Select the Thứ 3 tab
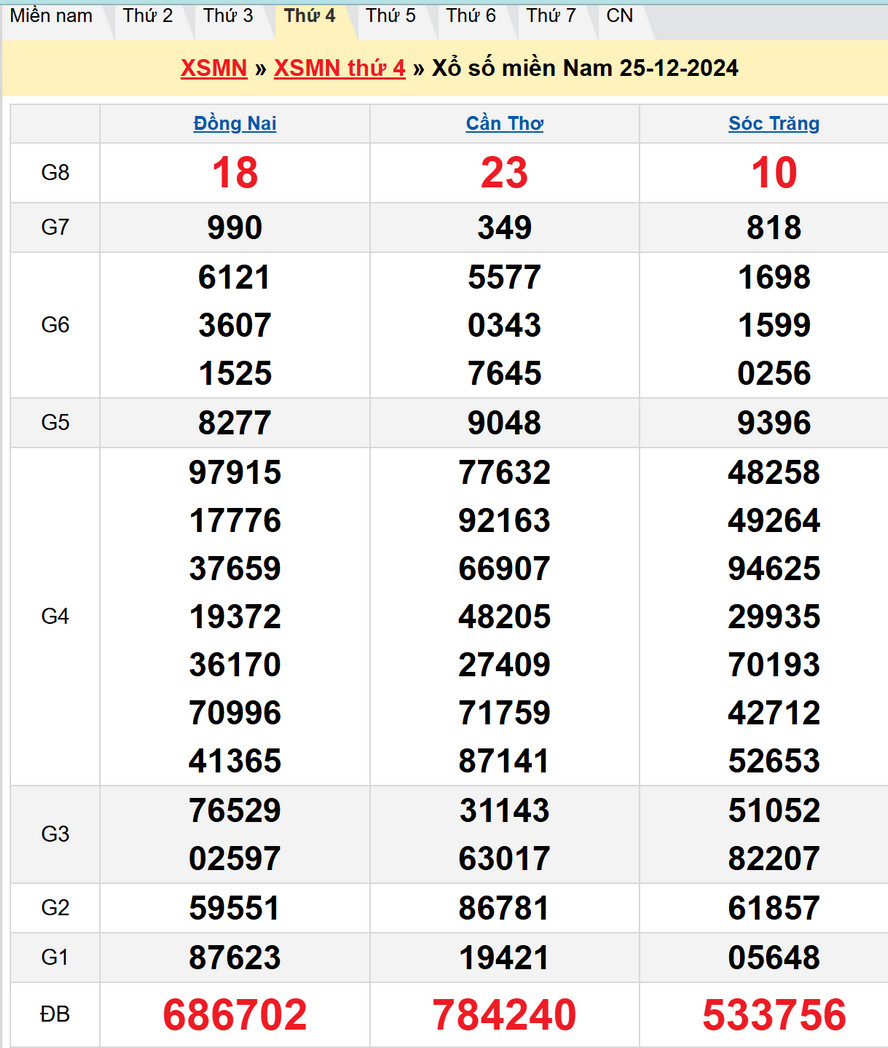The height and width of the screenshot is (1048, 888). 228,16
